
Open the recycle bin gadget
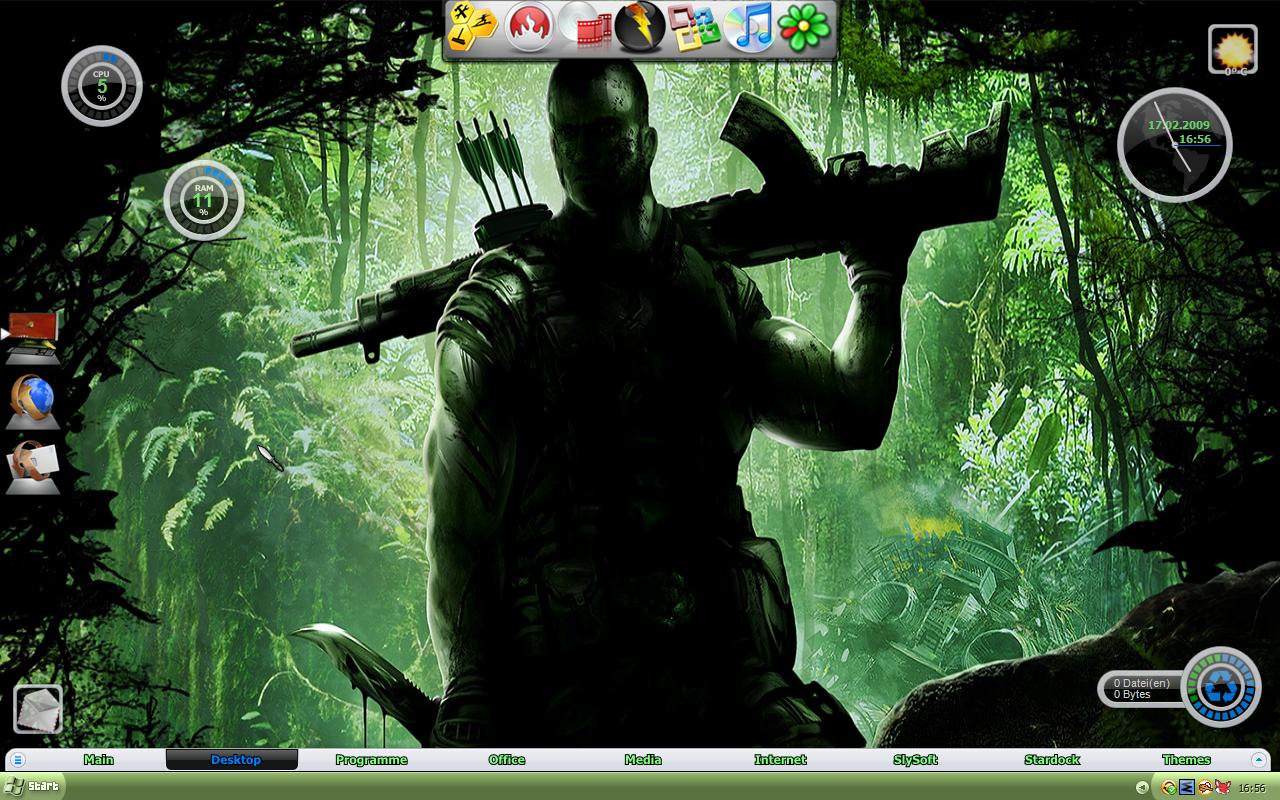1221,687
